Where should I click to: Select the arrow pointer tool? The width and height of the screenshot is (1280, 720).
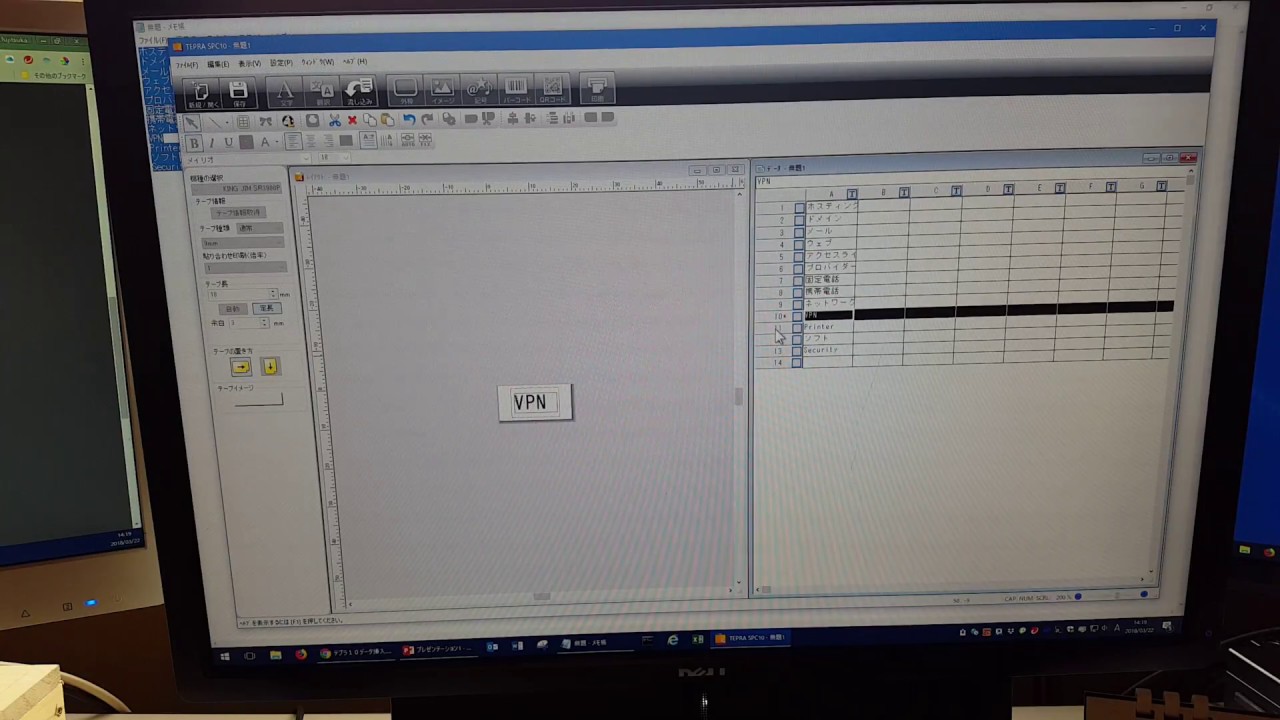pos(193,122)
